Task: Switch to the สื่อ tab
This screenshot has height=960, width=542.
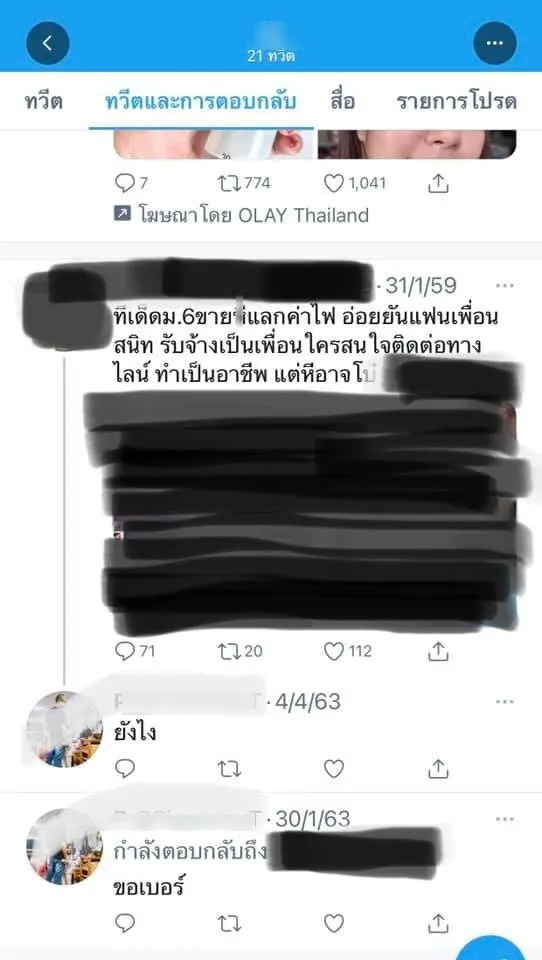Action: [342, 102]
